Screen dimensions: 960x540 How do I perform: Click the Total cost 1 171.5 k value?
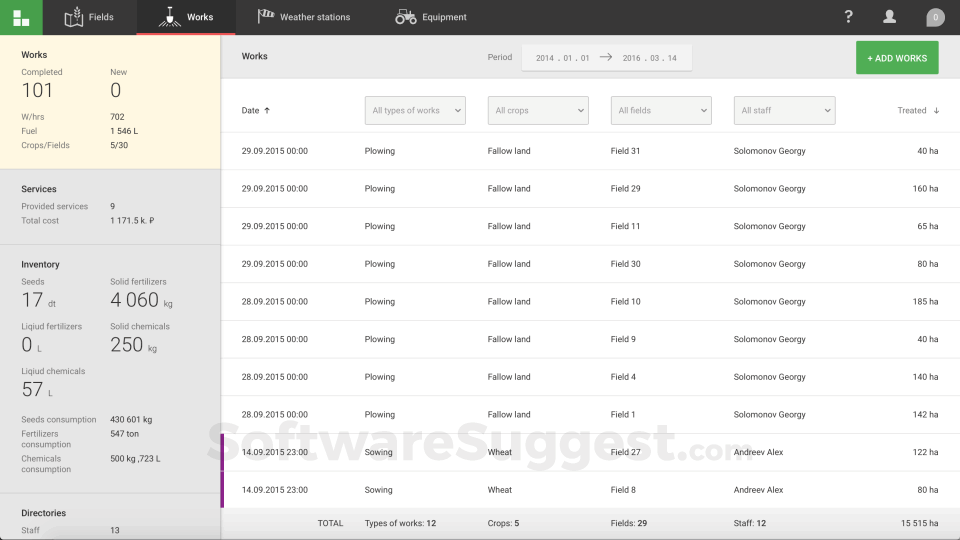(x=132, y=221)
